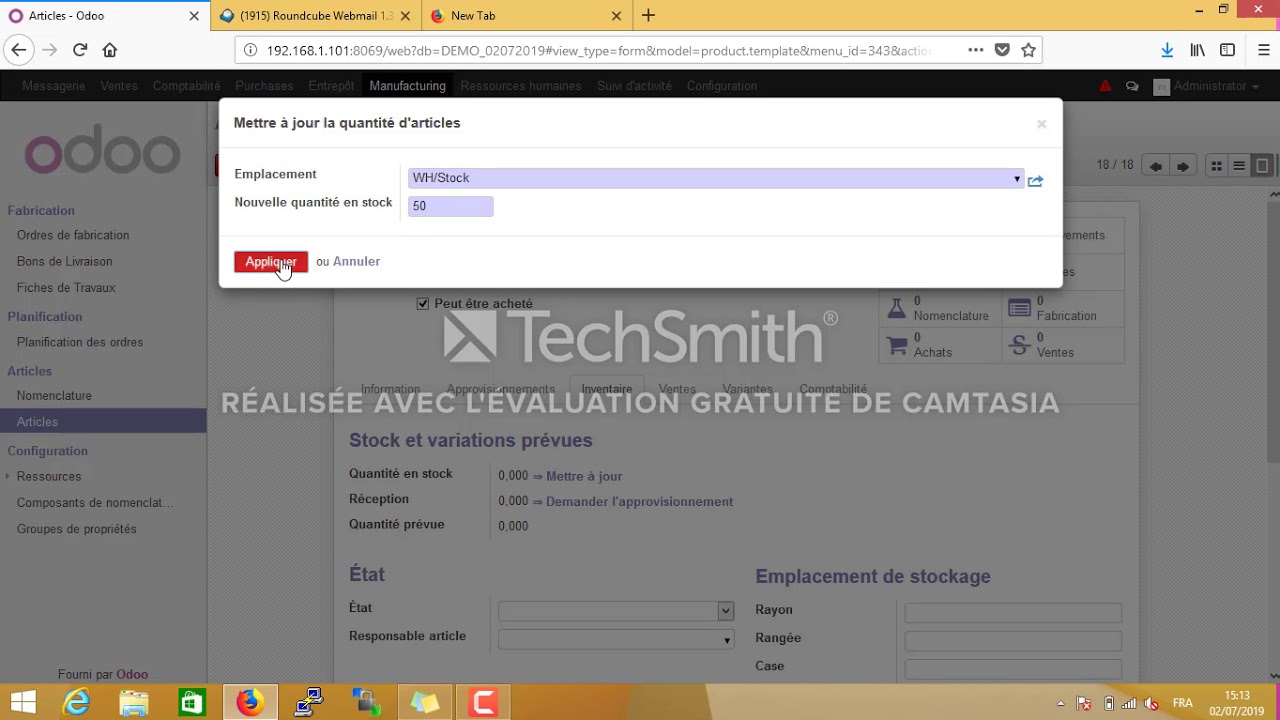The image size is (1280, 720).
Task: Open Manufacturing top menu
Action: 407,86
